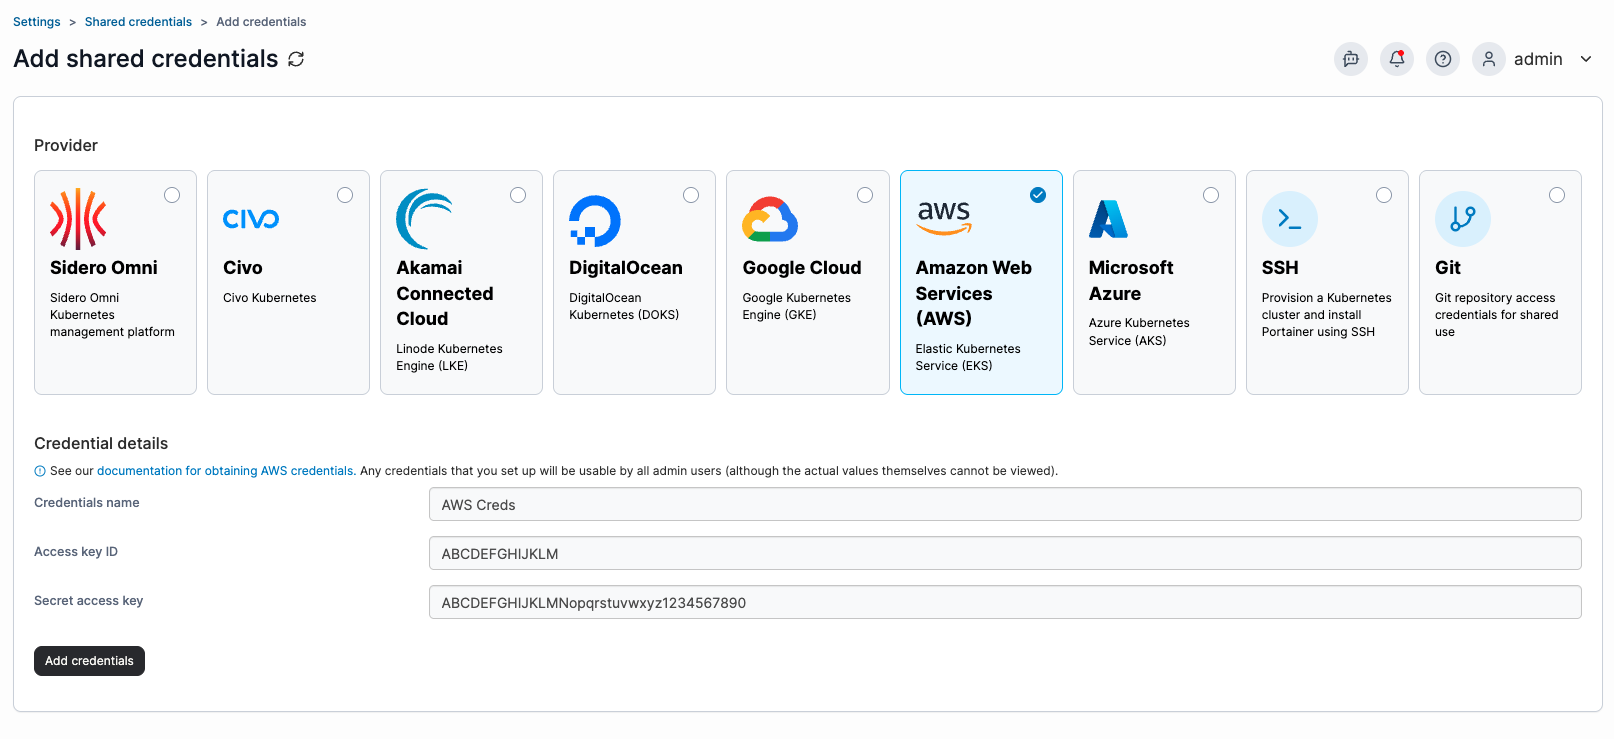Click the DigitalOcean logo icon
This screenshot has height=739, width=1614.
tap(594, 220)
